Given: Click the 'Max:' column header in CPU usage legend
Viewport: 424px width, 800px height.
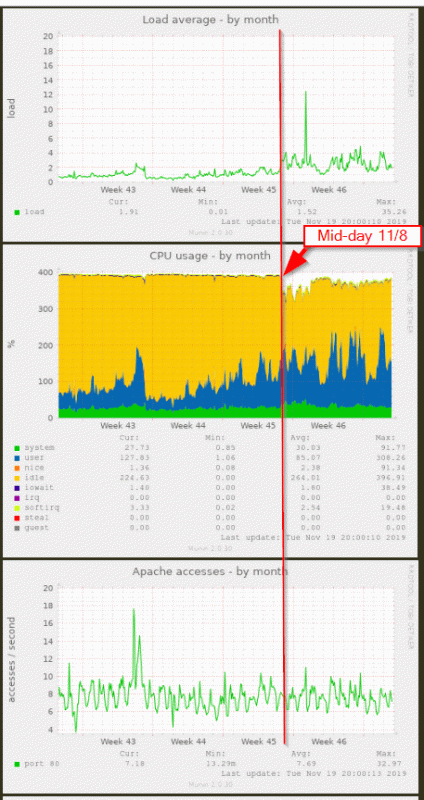Looking at the screenshot, I should [387, 438].
